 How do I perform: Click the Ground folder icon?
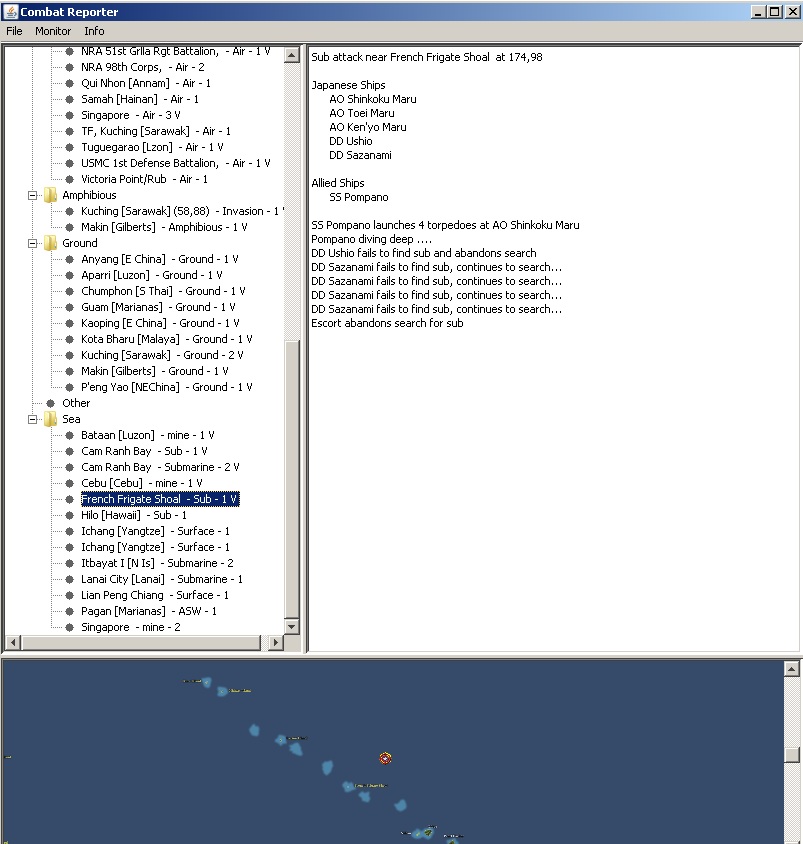(51, 243)
